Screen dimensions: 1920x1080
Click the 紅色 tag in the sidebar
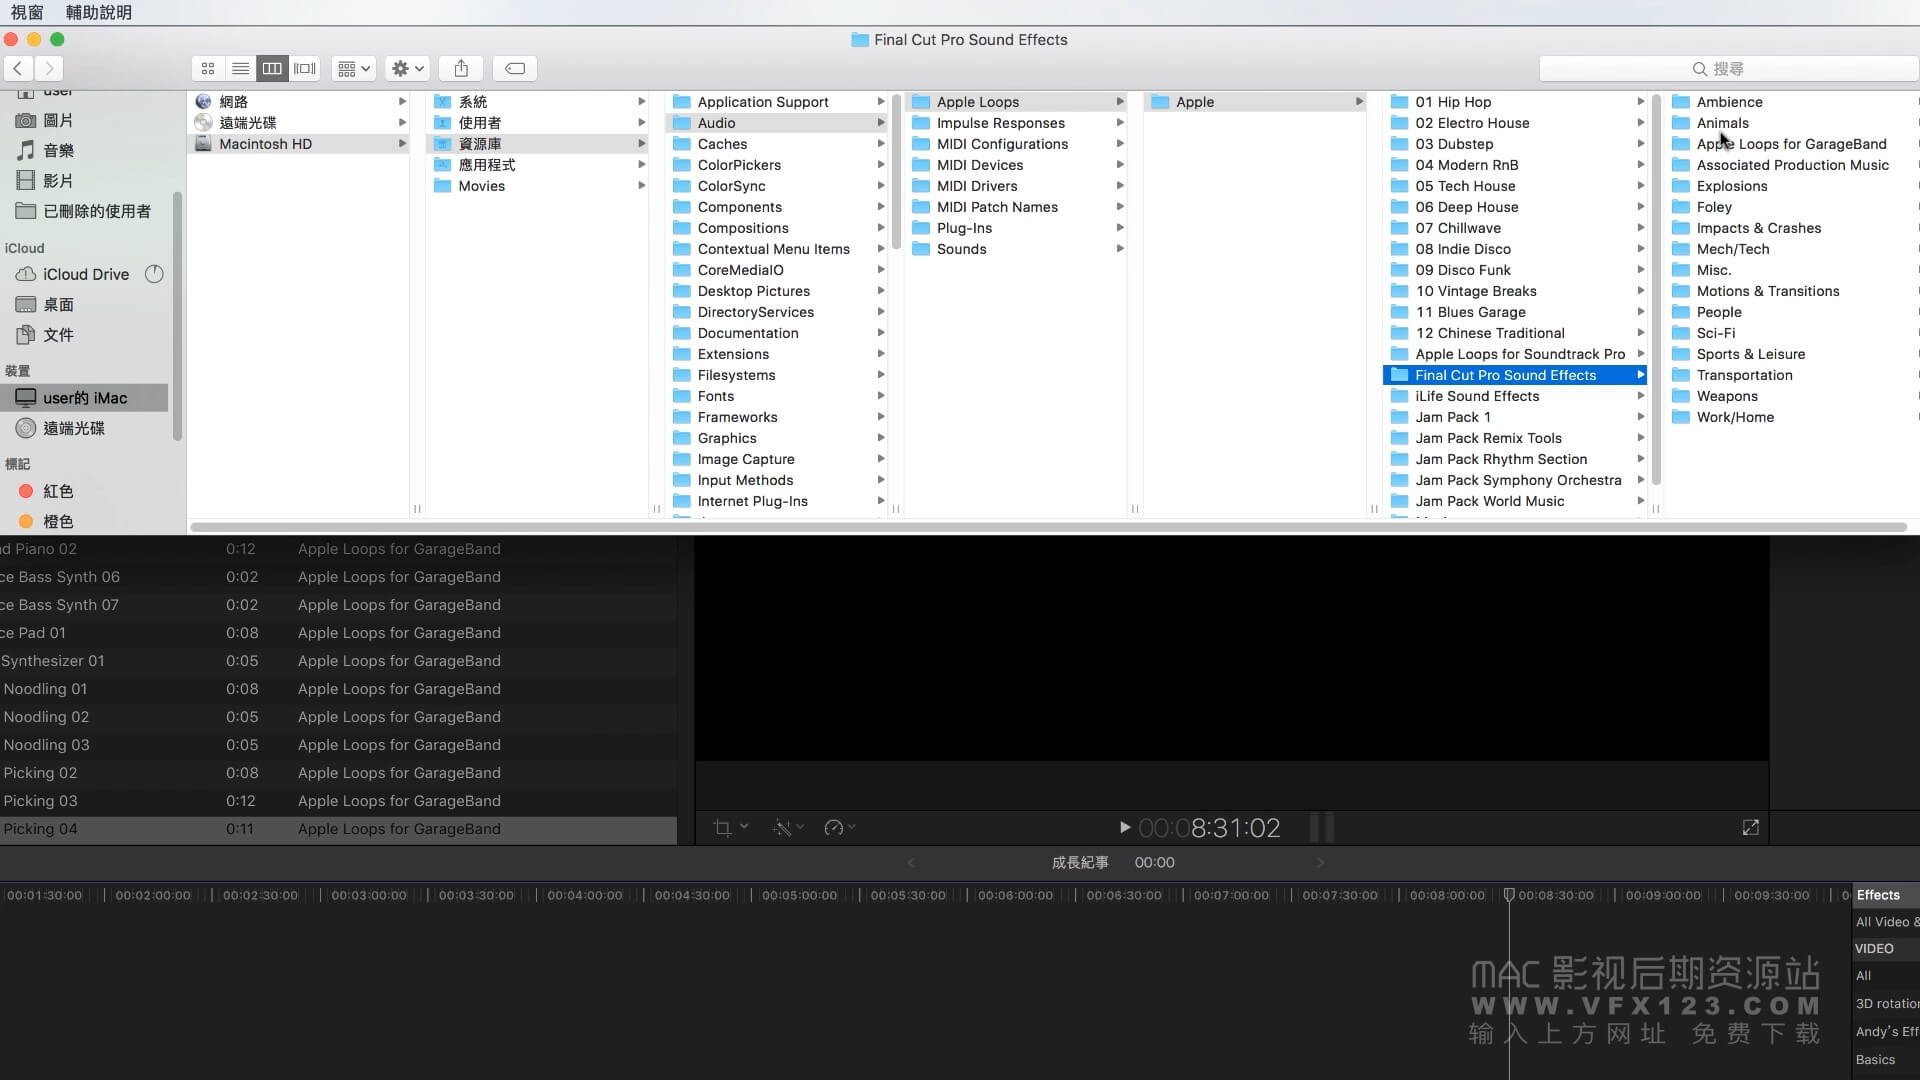(58, 491)
